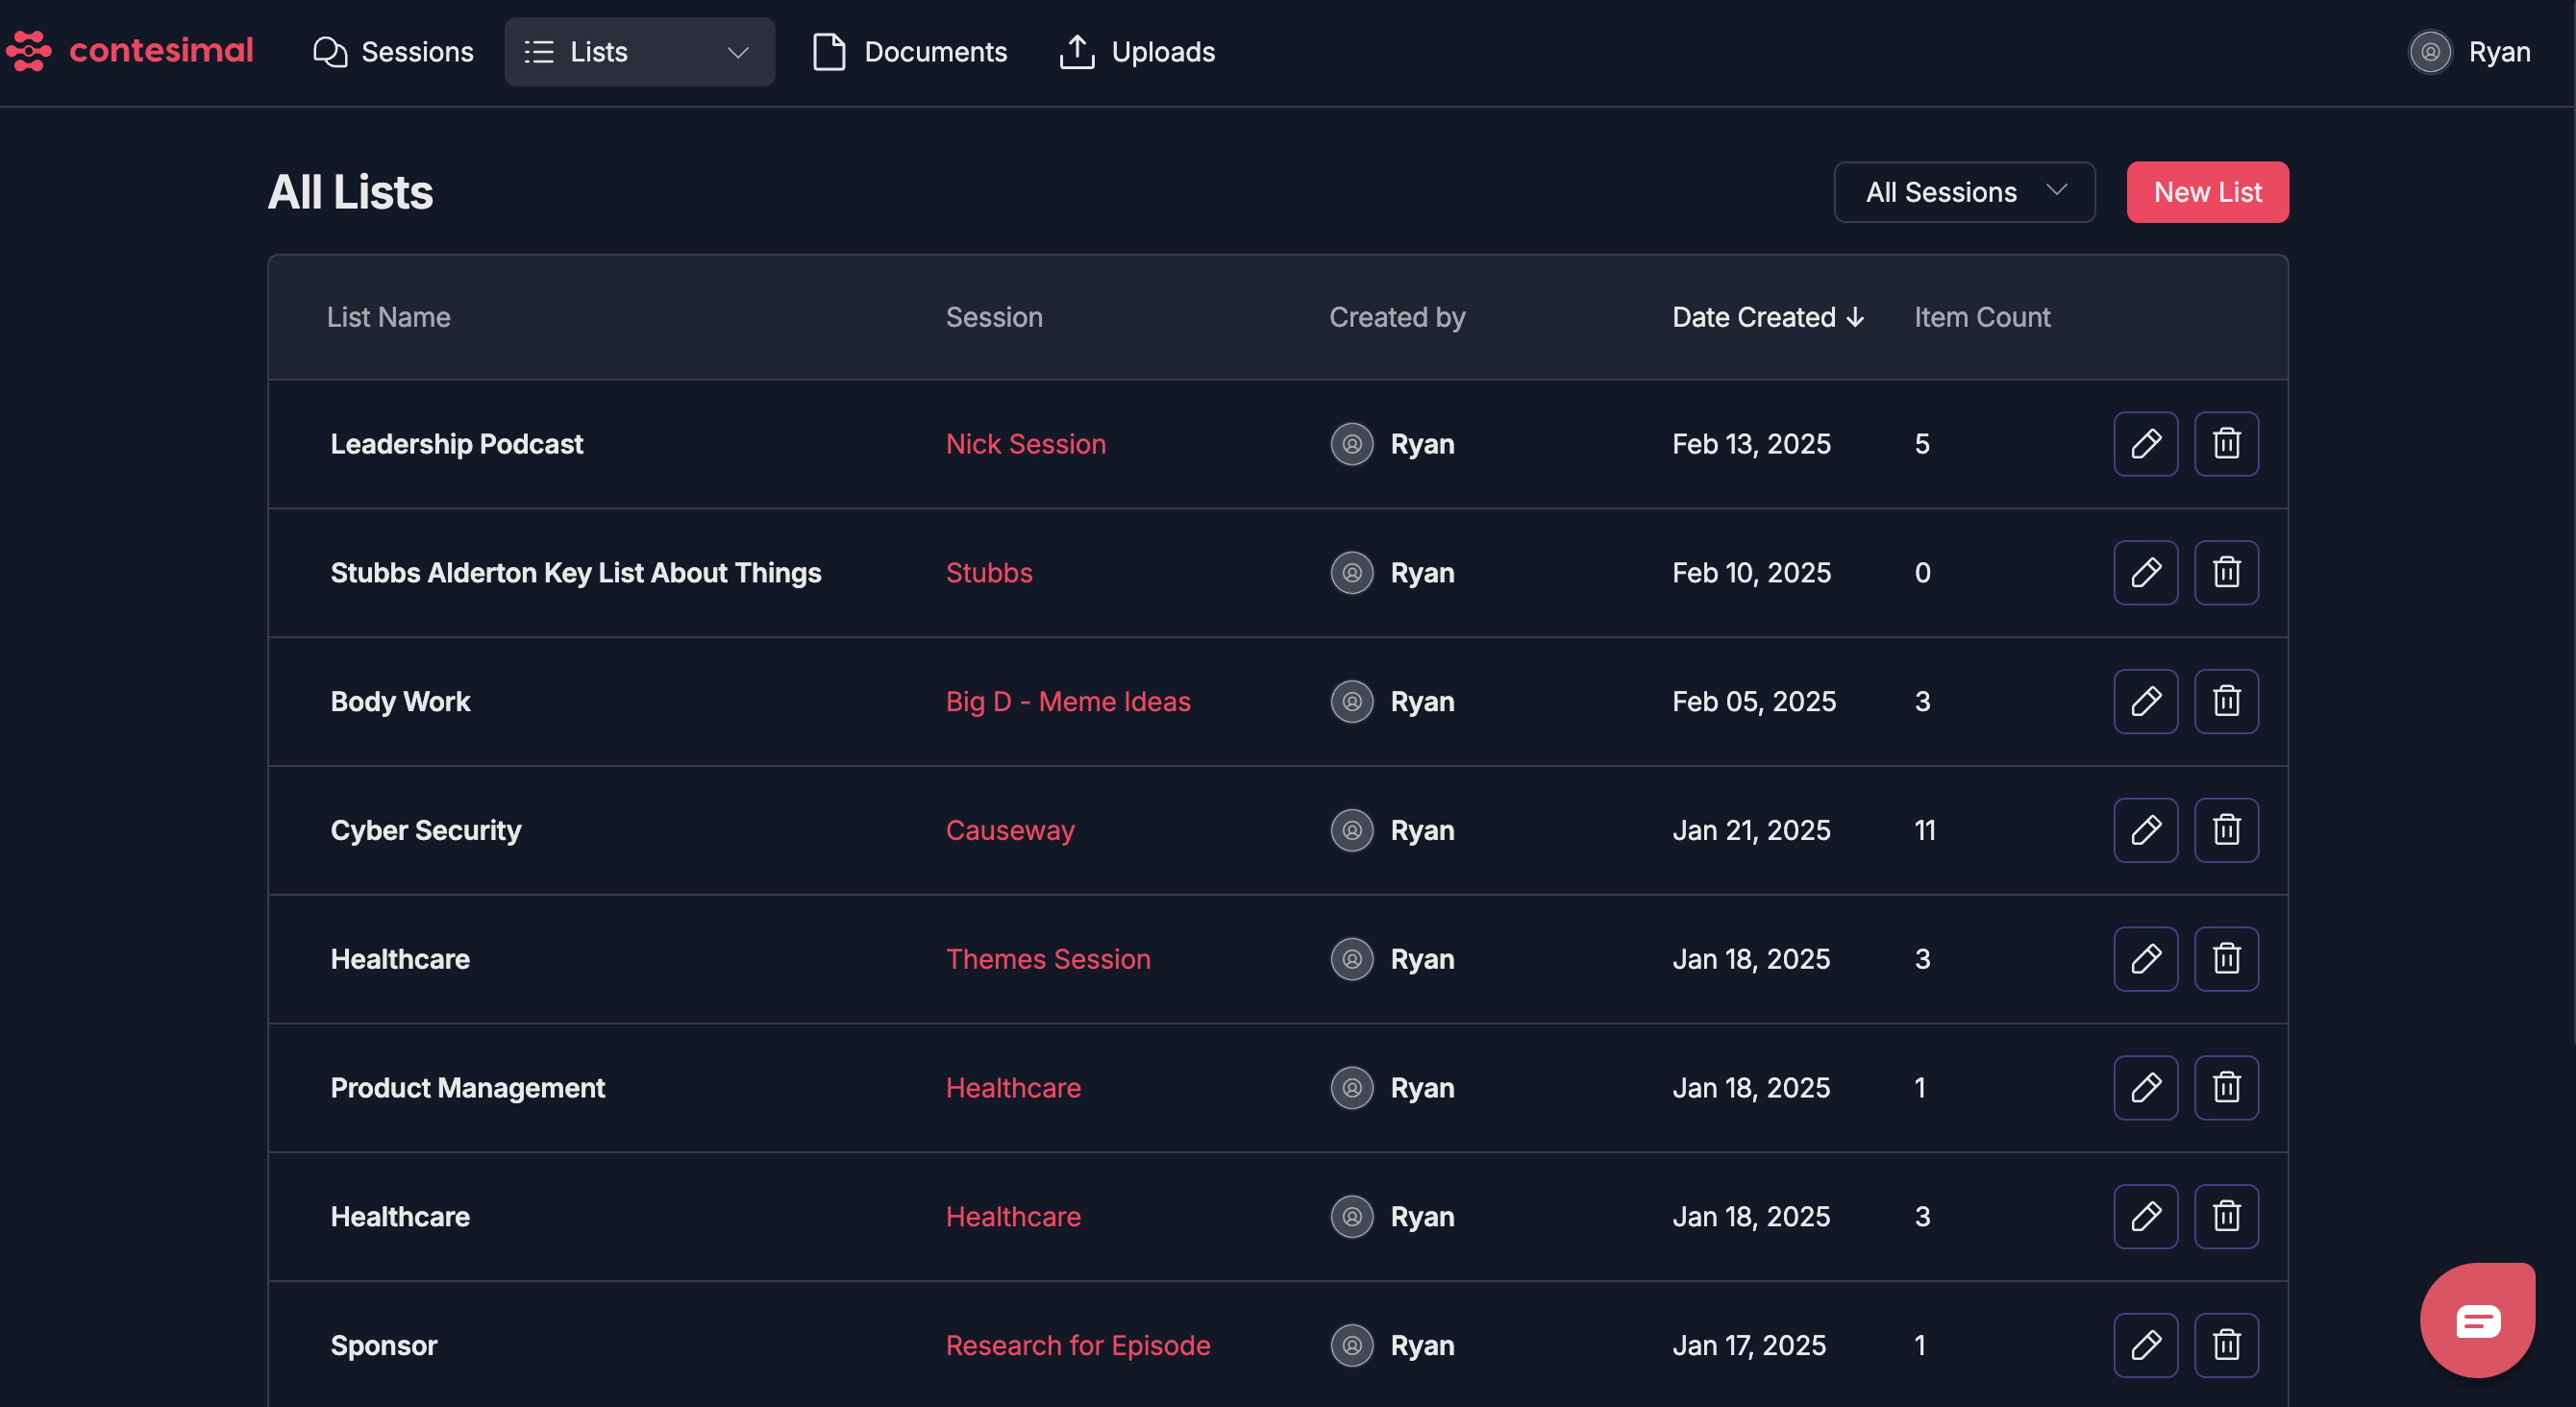Image resolution: width=2576 pixels, height=1407 pixels.
Task: Trash the Sponsor list row
Action: 2226,1345
